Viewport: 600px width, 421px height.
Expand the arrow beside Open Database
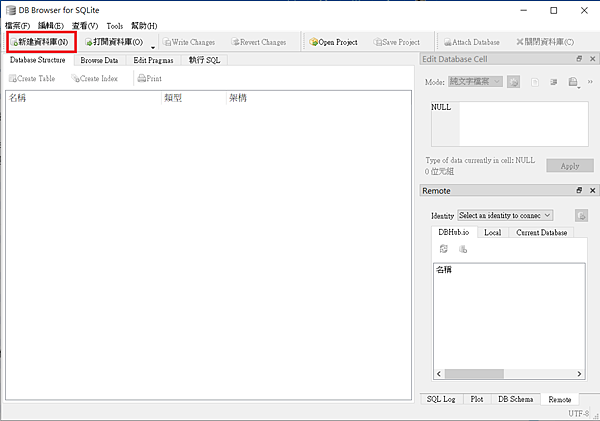pyautogui.click(x=153, y=47)
